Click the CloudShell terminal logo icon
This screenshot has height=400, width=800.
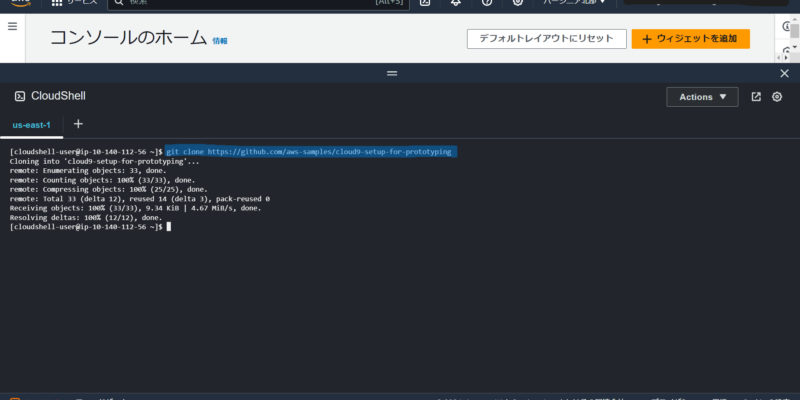pos(20,96)
